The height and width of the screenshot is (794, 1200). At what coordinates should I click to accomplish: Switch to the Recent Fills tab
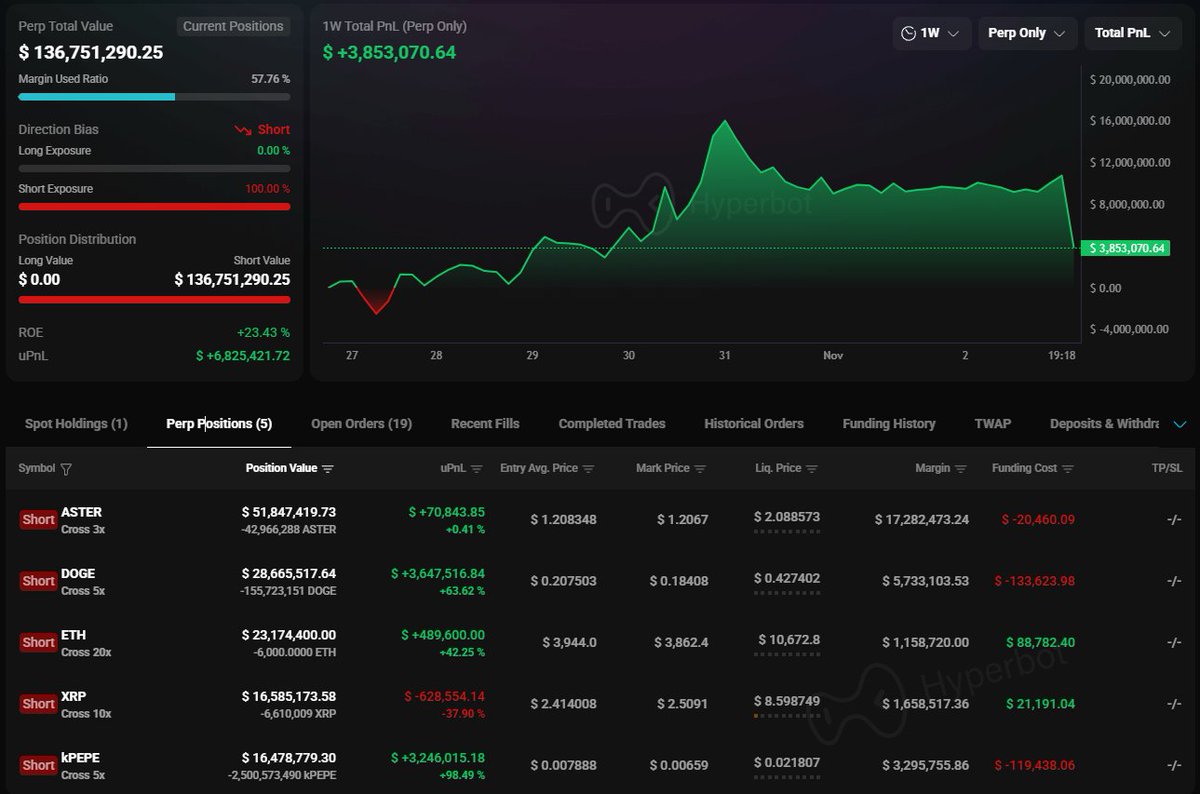pos(485,424)
